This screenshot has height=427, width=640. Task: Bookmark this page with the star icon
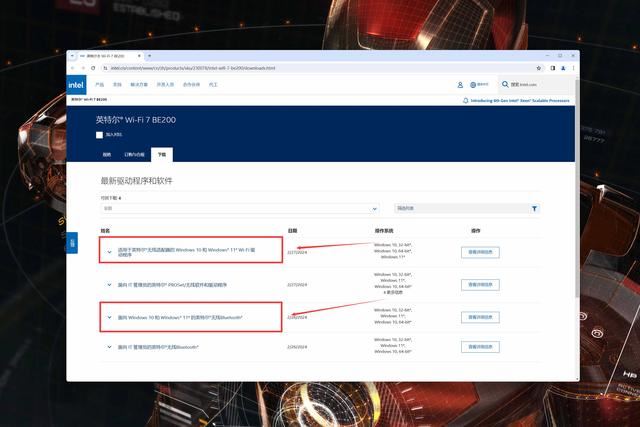pos(540,68)
